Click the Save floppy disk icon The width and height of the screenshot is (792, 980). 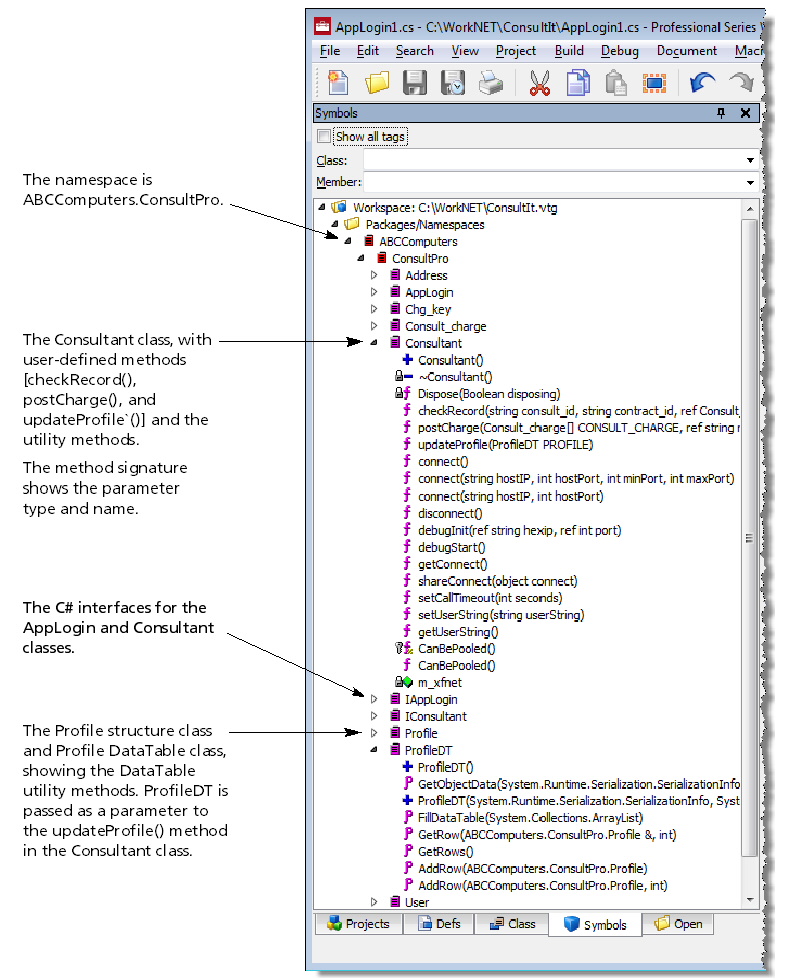[x=415, y=83]
